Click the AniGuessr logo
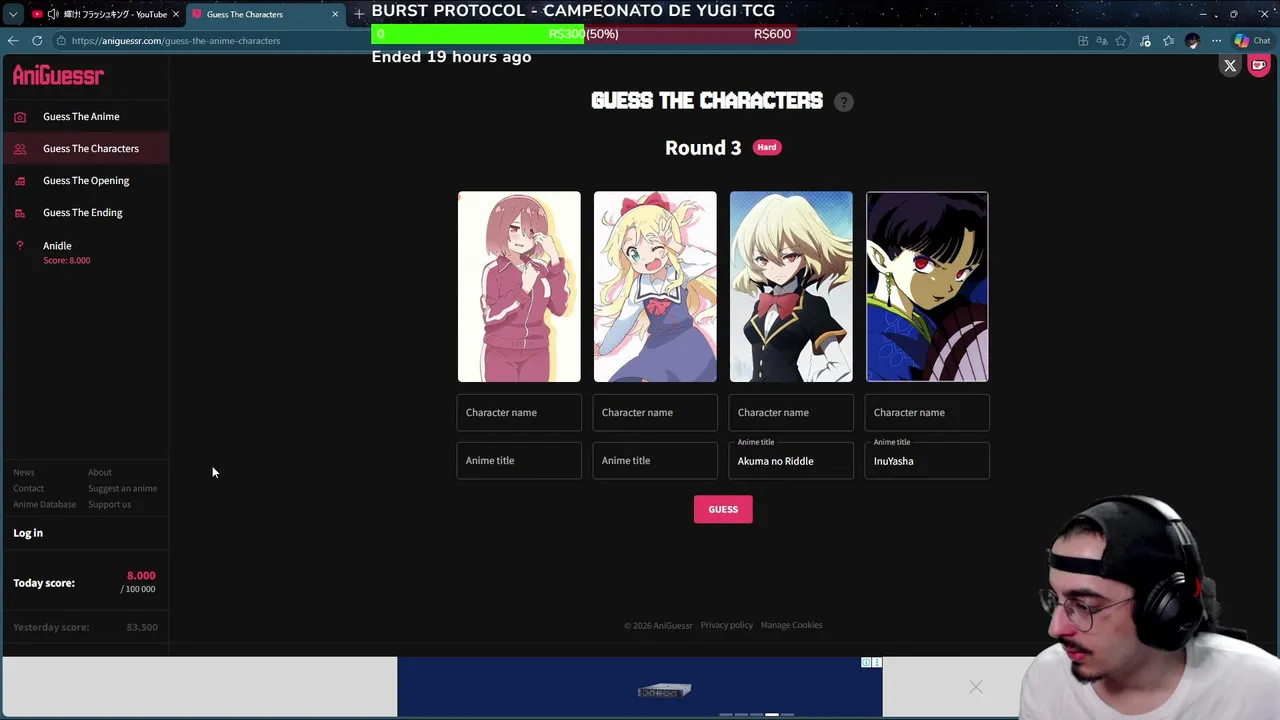The height and width of the screenshot is (720, 1280). coord(58,76)
